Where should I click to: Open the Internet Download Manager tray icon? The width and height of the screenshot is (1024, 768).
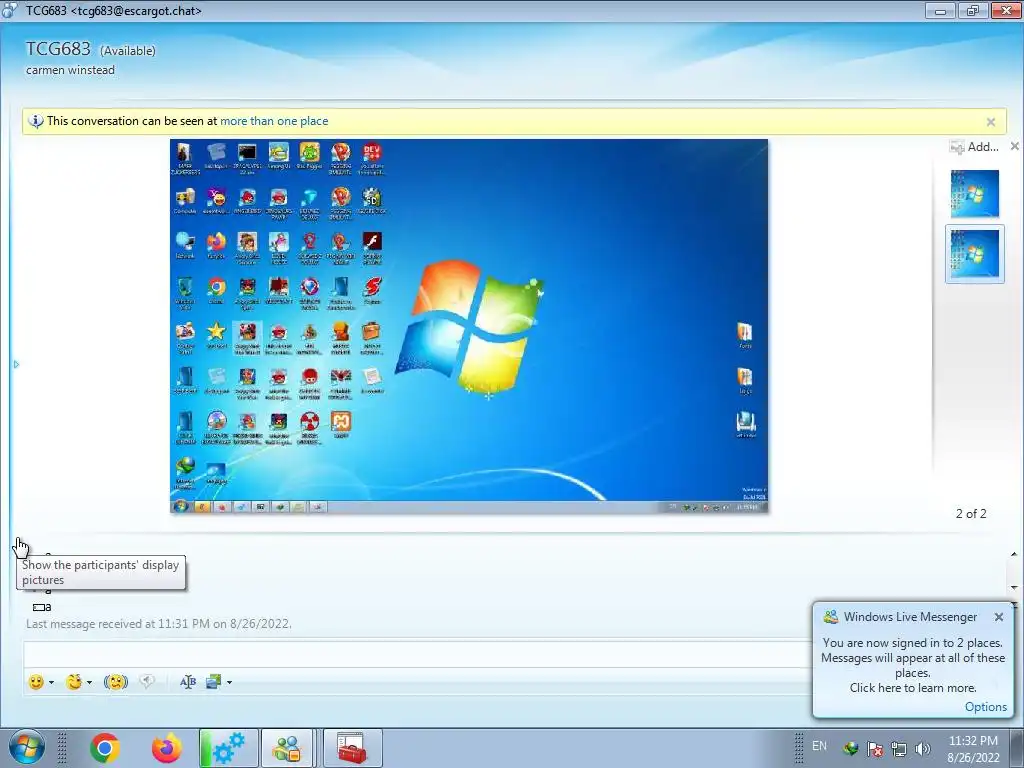850,748
